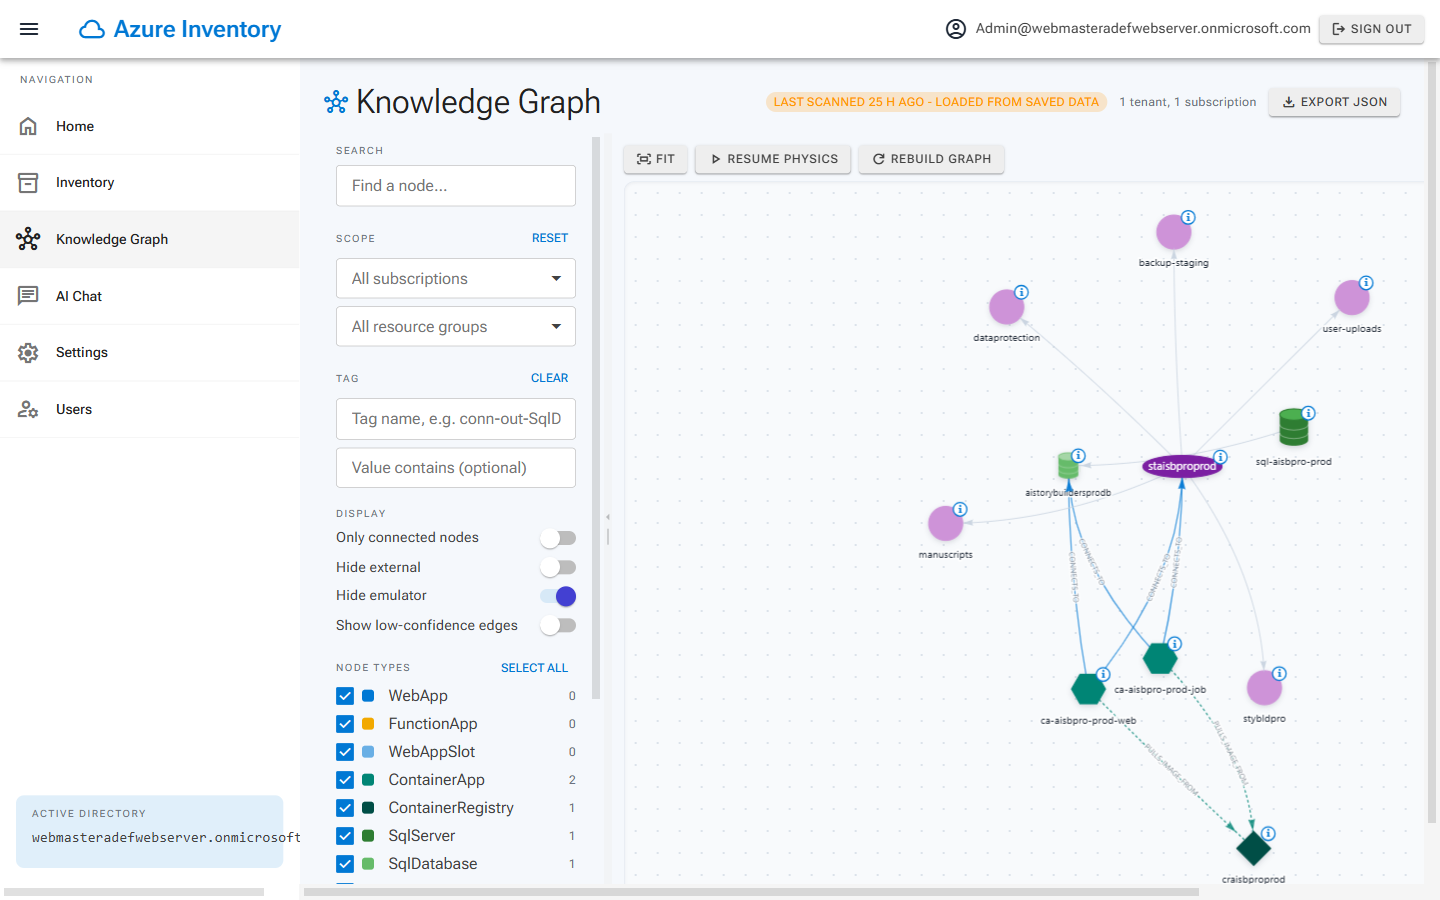Screen dimensions: 1440x900
Task: Open the All resource groups dropdown
Action: [x=456, y=326]
